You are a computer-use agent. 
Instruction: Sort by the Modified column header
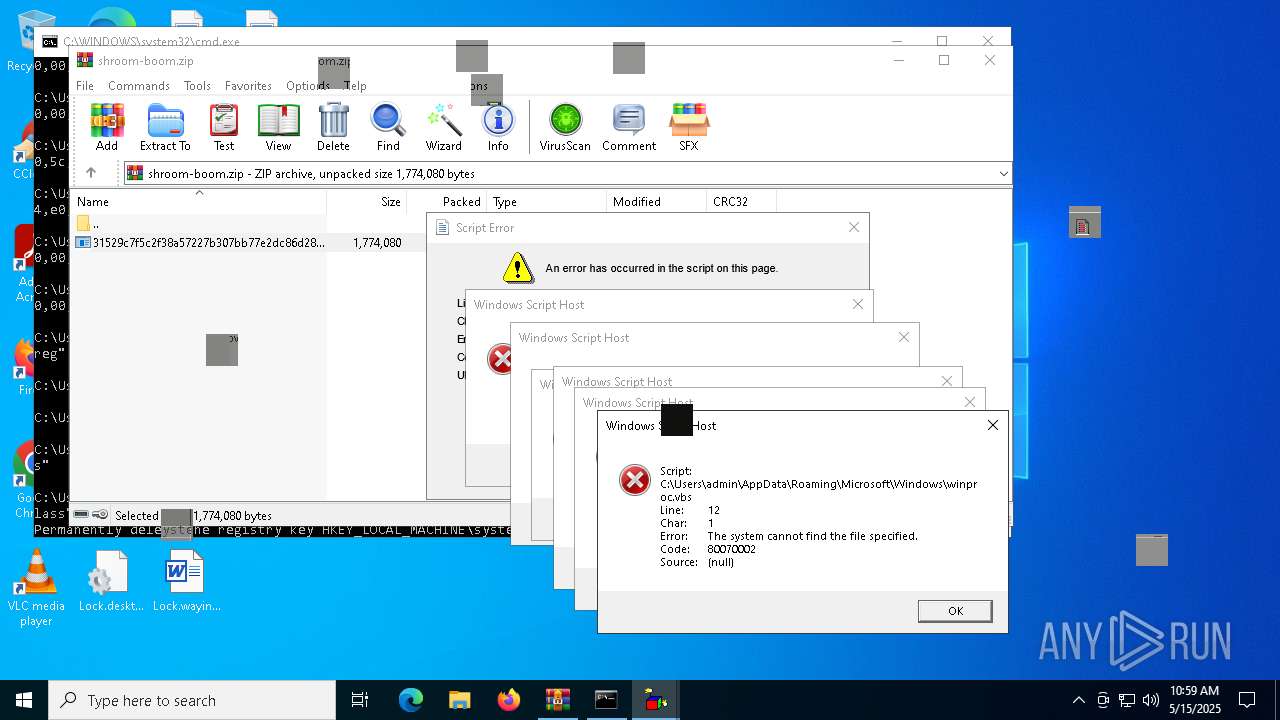656,201
